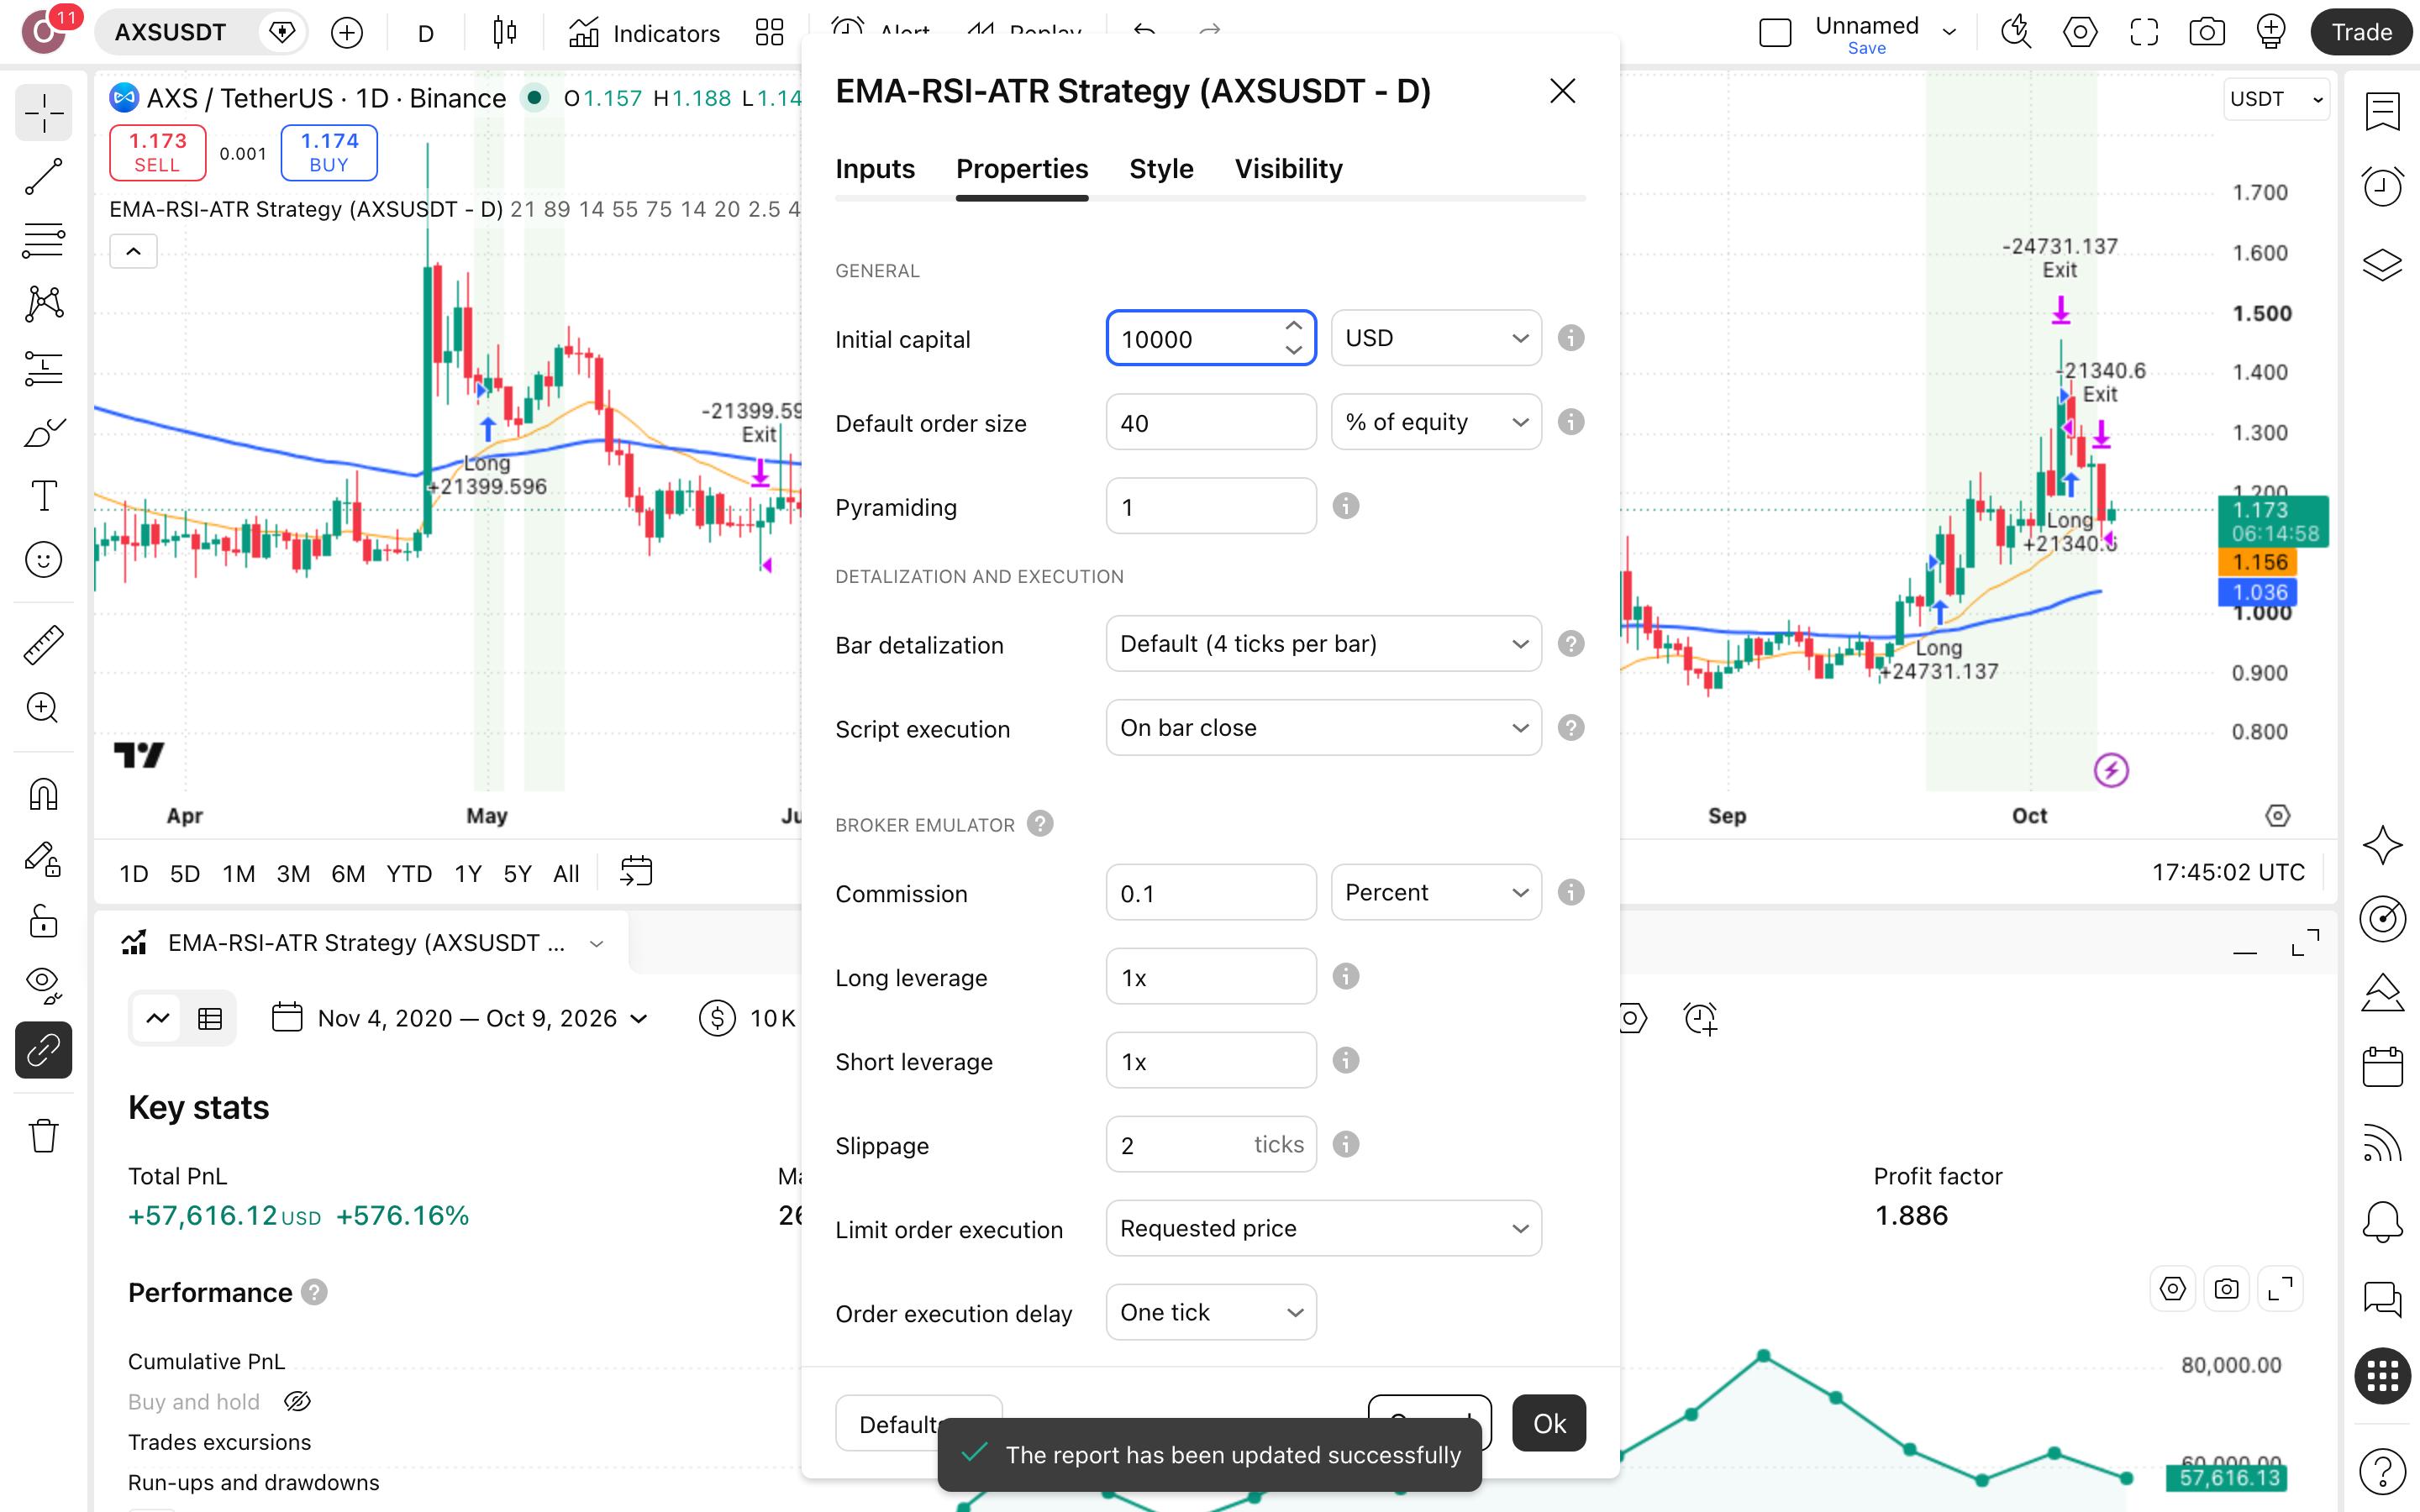
Task: Close the strategy settings dialog
Action: pos(1563,91)
